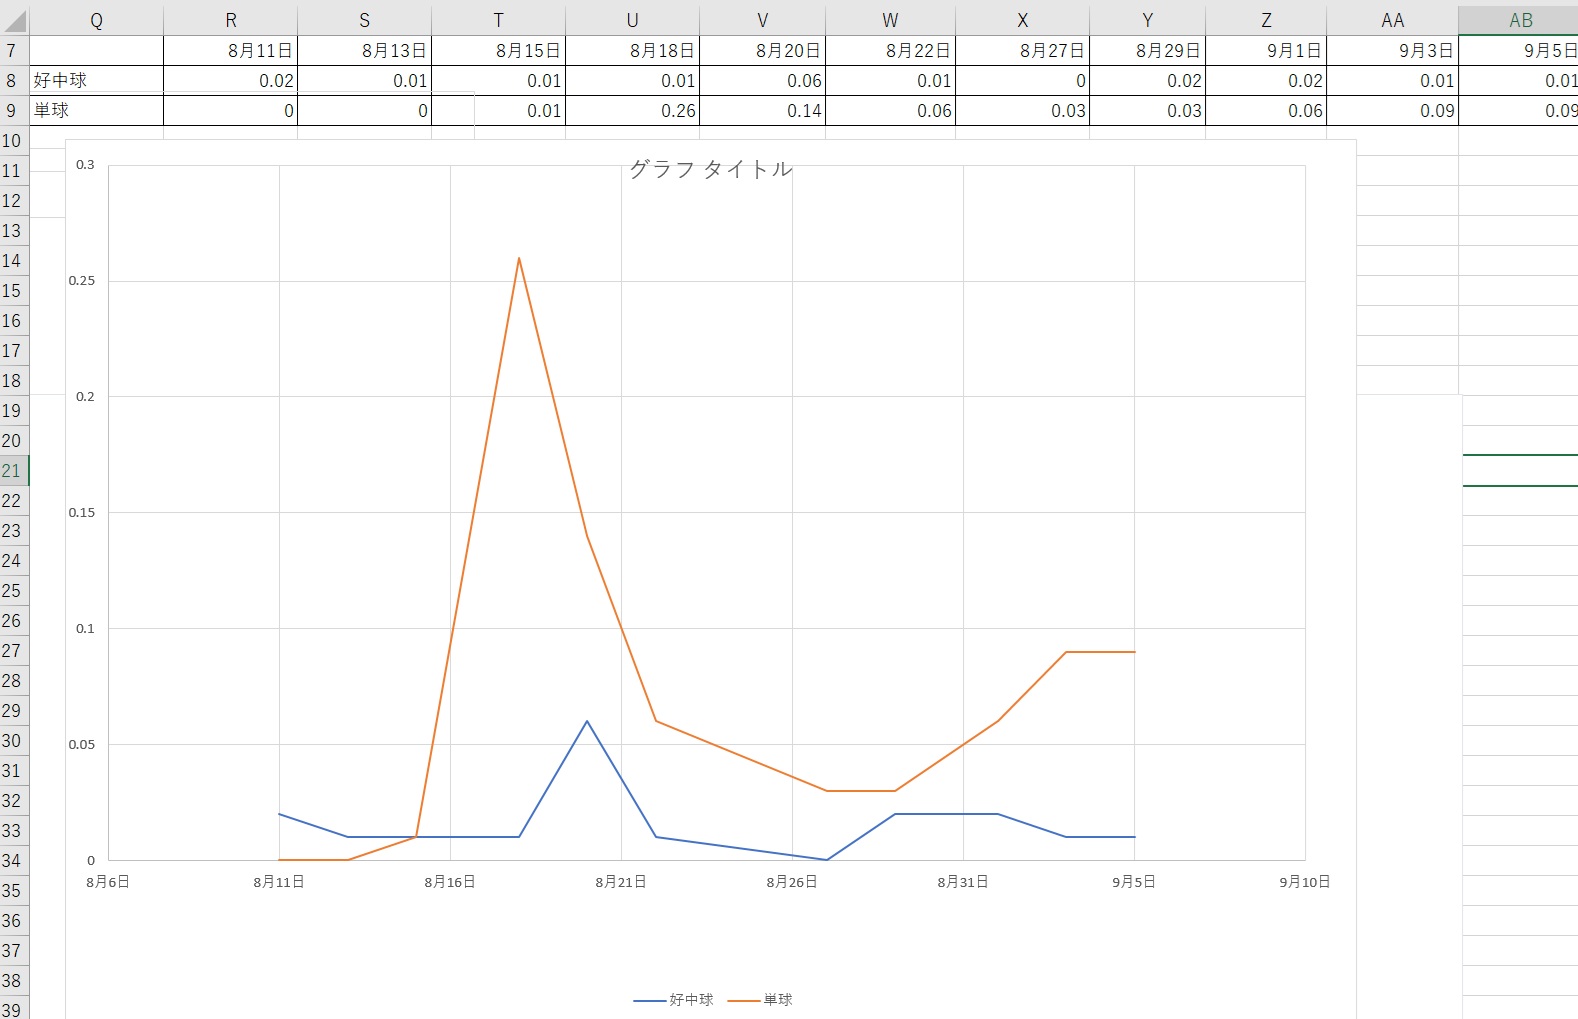Click the 9月10日 horizontal axis label
This screenshot has width=1578, height=1019.
[1305, 882]
